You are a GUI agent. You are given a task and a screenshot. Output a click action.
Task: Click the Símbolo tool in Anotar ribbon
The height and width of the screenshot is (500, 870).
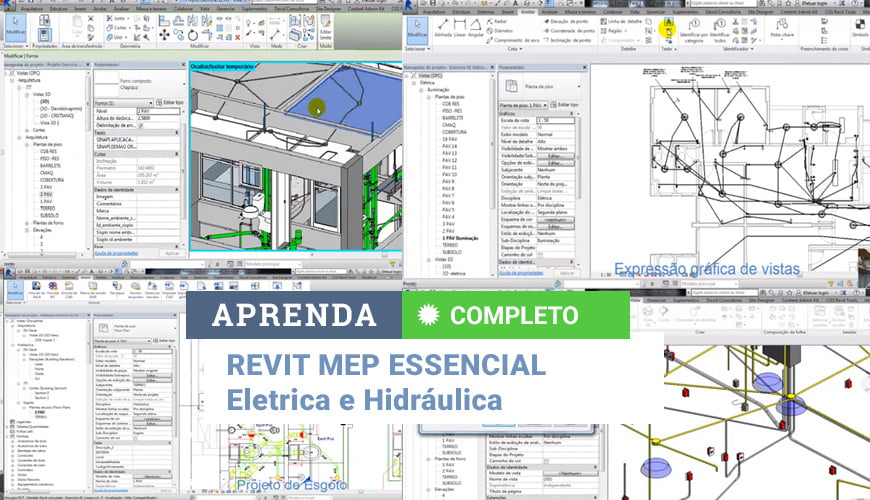(860, 28)
